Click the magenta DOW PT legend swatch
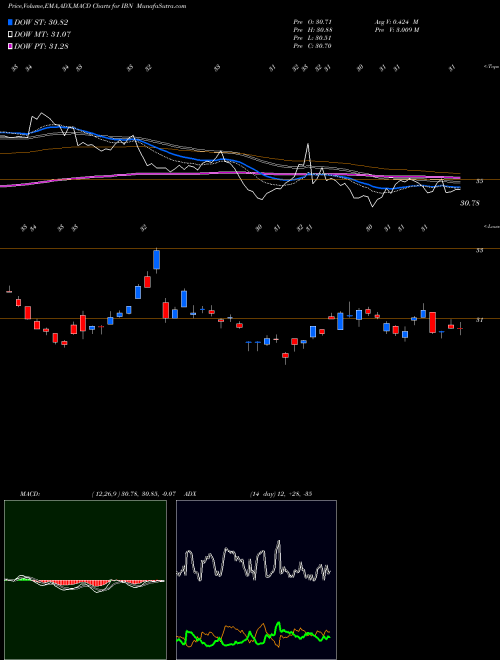500x660 pixels. pyautogui.click(x=11, y=46)
